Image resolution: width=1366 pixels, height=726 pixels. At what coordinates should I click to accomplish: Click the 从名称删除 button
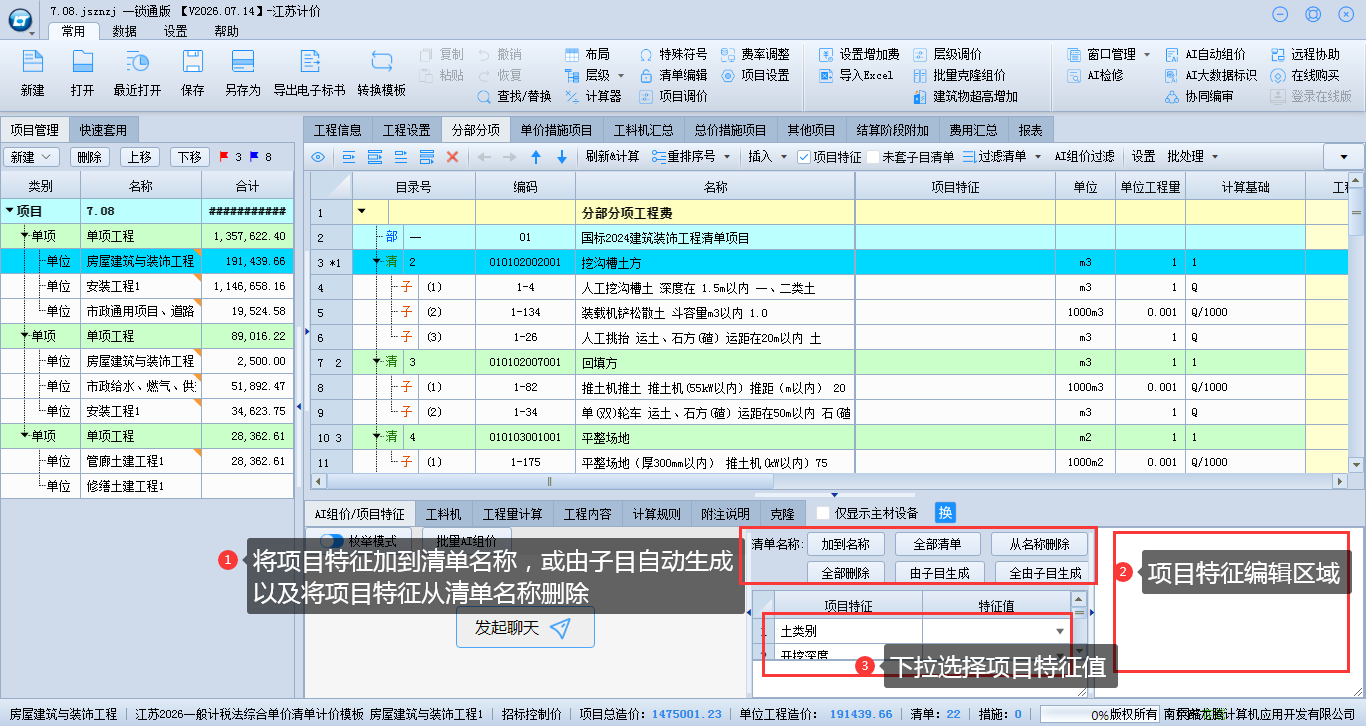coord(1040,544)
